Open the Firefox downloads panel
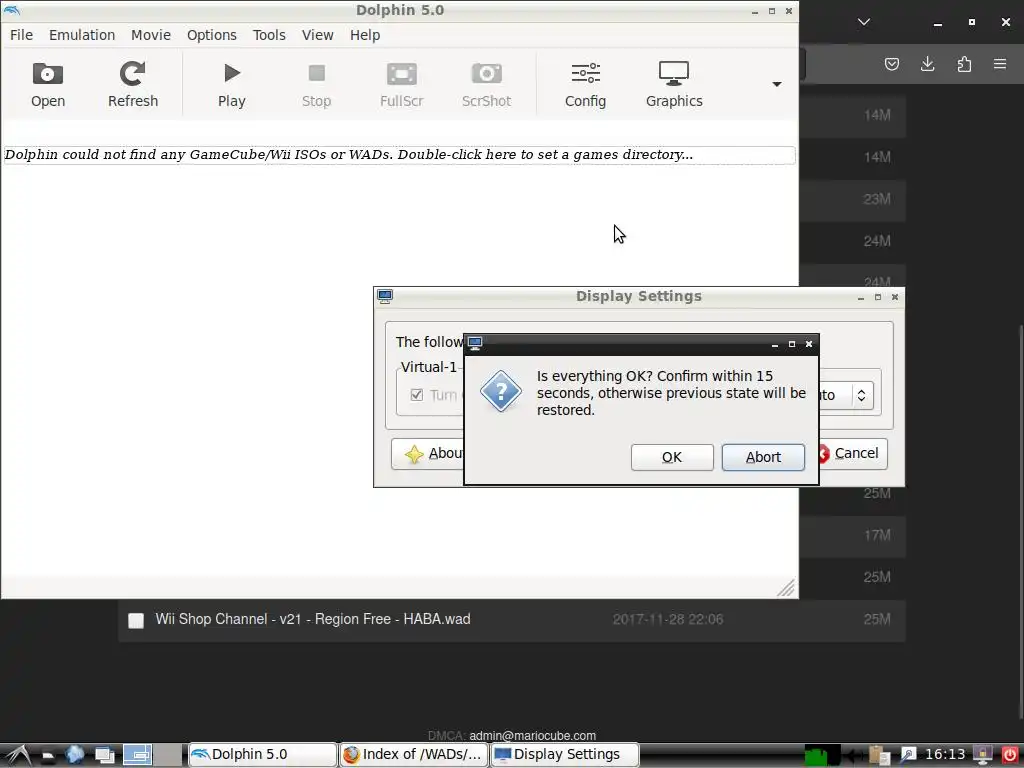1024x768 pixels. click(927, 64)
